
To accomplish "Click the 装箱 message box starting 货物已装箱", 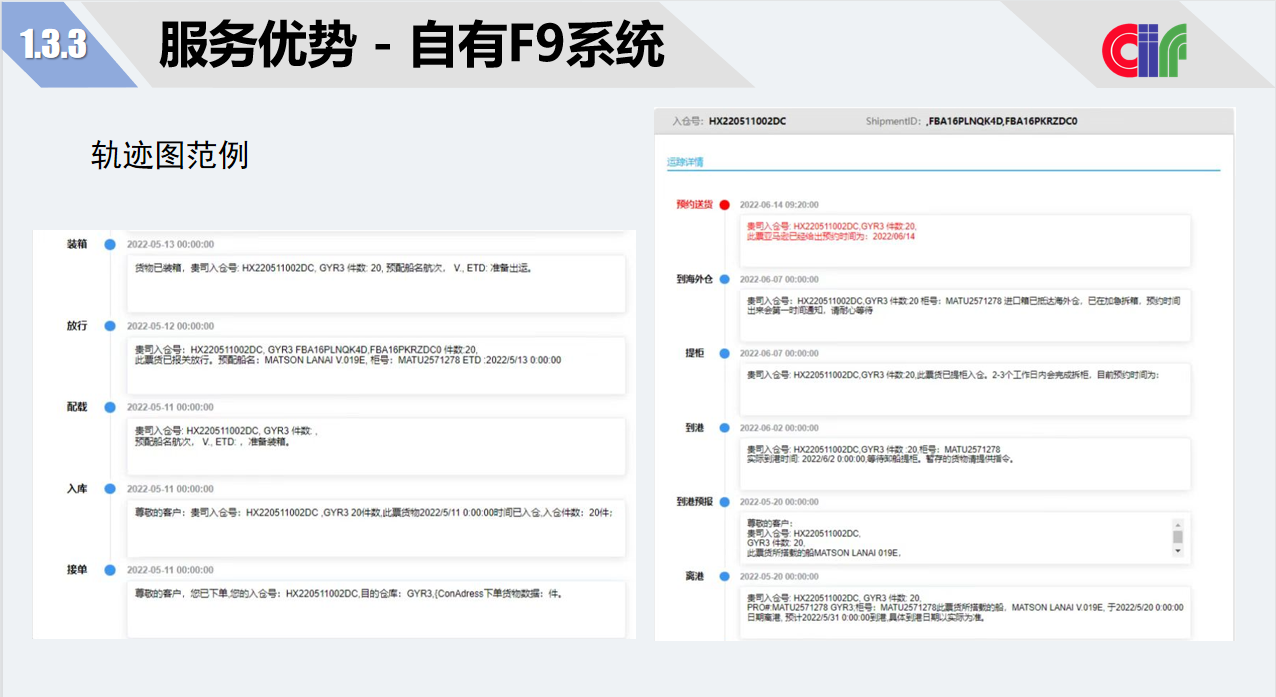I will tap(376, 283).
